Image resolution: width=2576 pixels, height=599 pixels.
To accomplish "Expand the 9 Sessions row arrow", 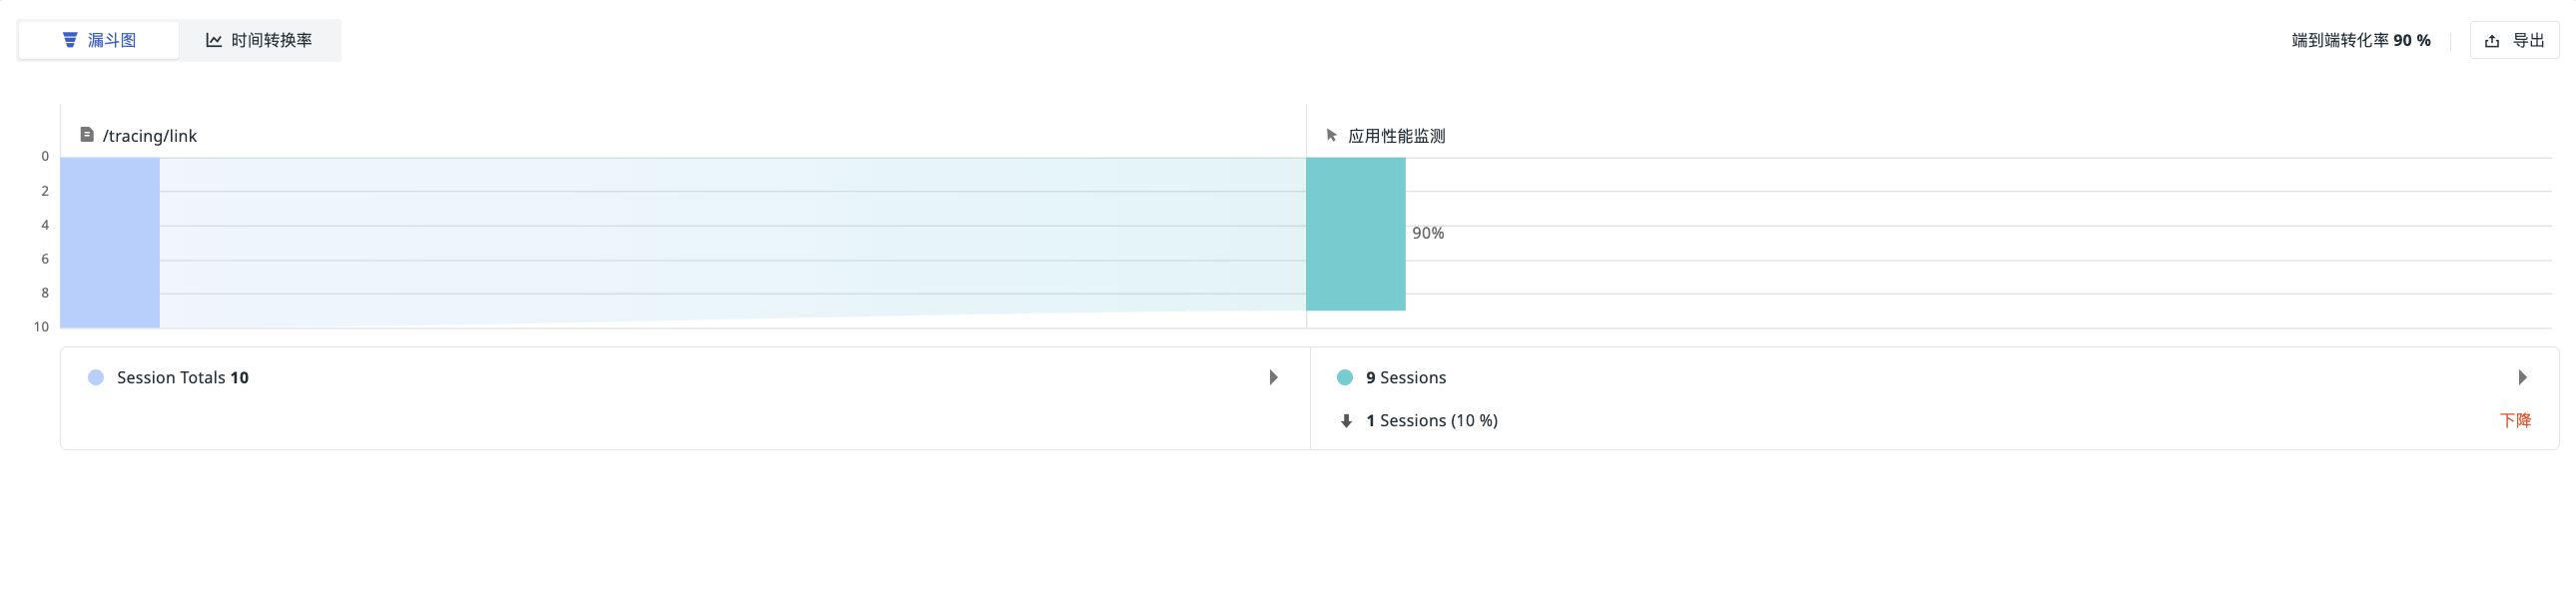I will [2522, 378].
